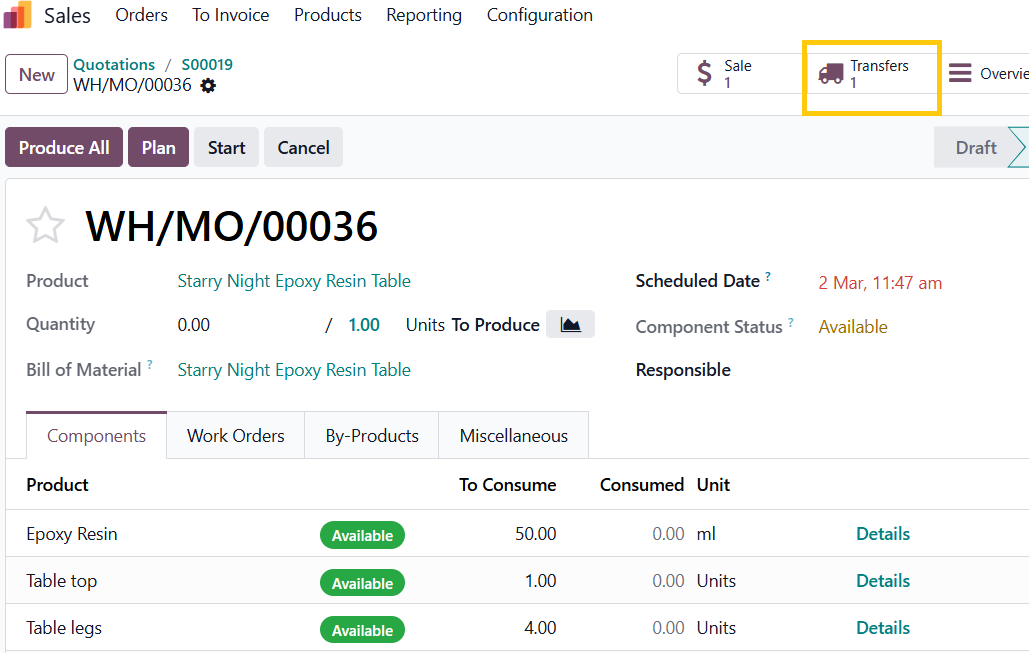Open the Overview hamburger icon button
The width and height of the screenshot is (1029, 653).
960,74
